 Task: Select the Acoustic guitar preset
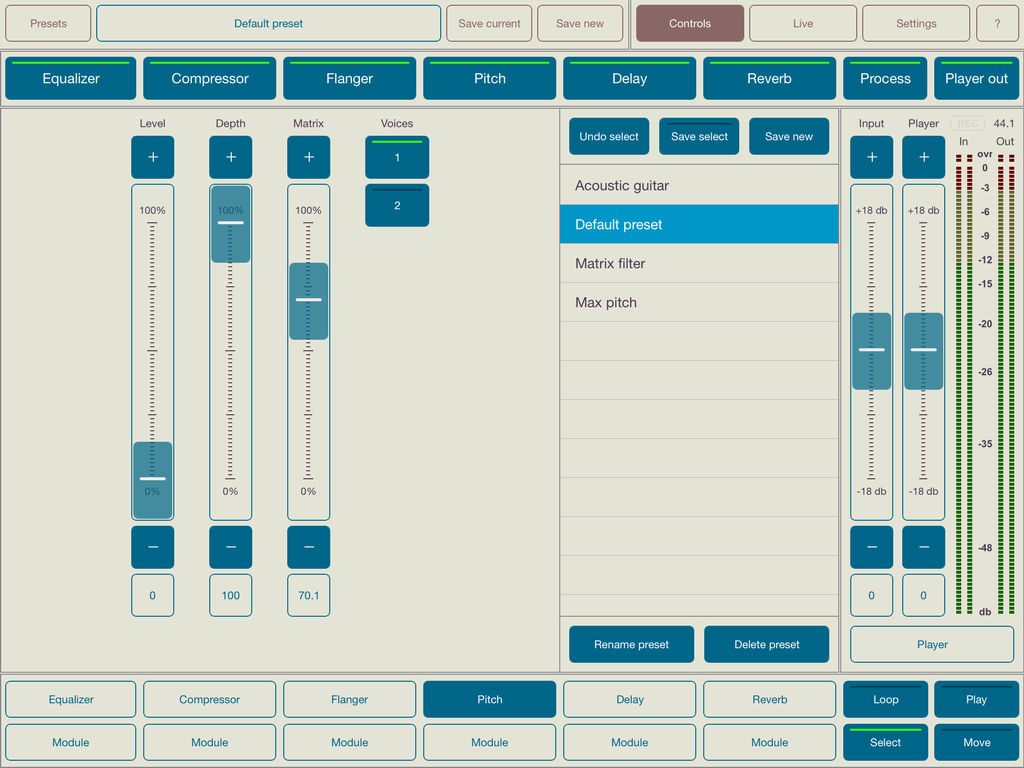pos(698,185)
